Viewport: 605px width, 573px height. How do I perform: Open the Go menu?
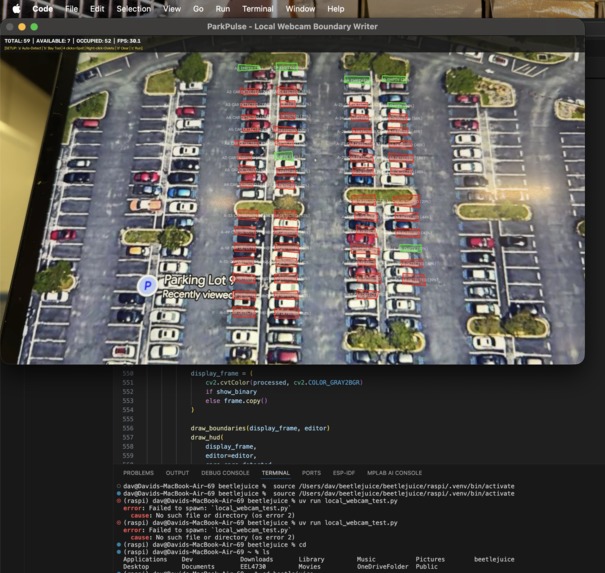[198, 8]
